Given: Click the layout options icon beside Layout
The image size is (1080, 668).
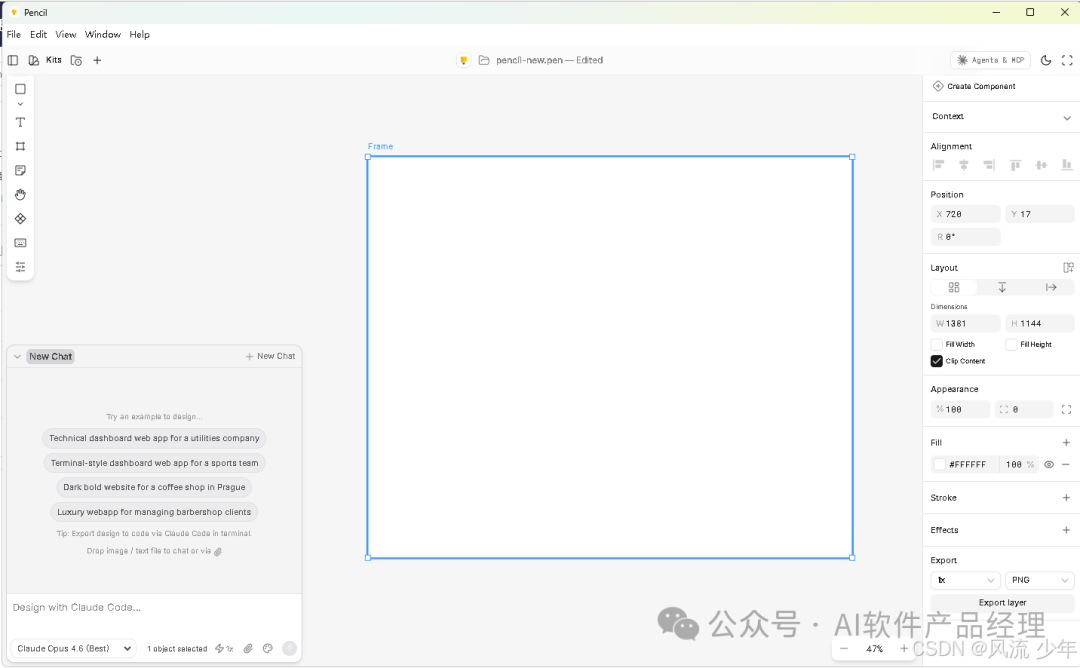Looking at the screenshot, I should pos(1068,268).
